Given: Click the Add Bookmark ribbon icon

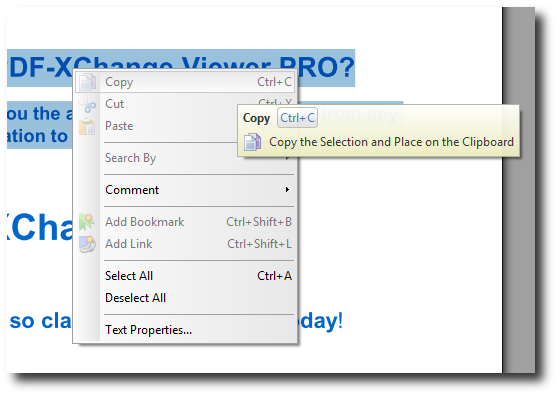Looking at the screenshot, I should pyautogui.click(x=86, y=222).
